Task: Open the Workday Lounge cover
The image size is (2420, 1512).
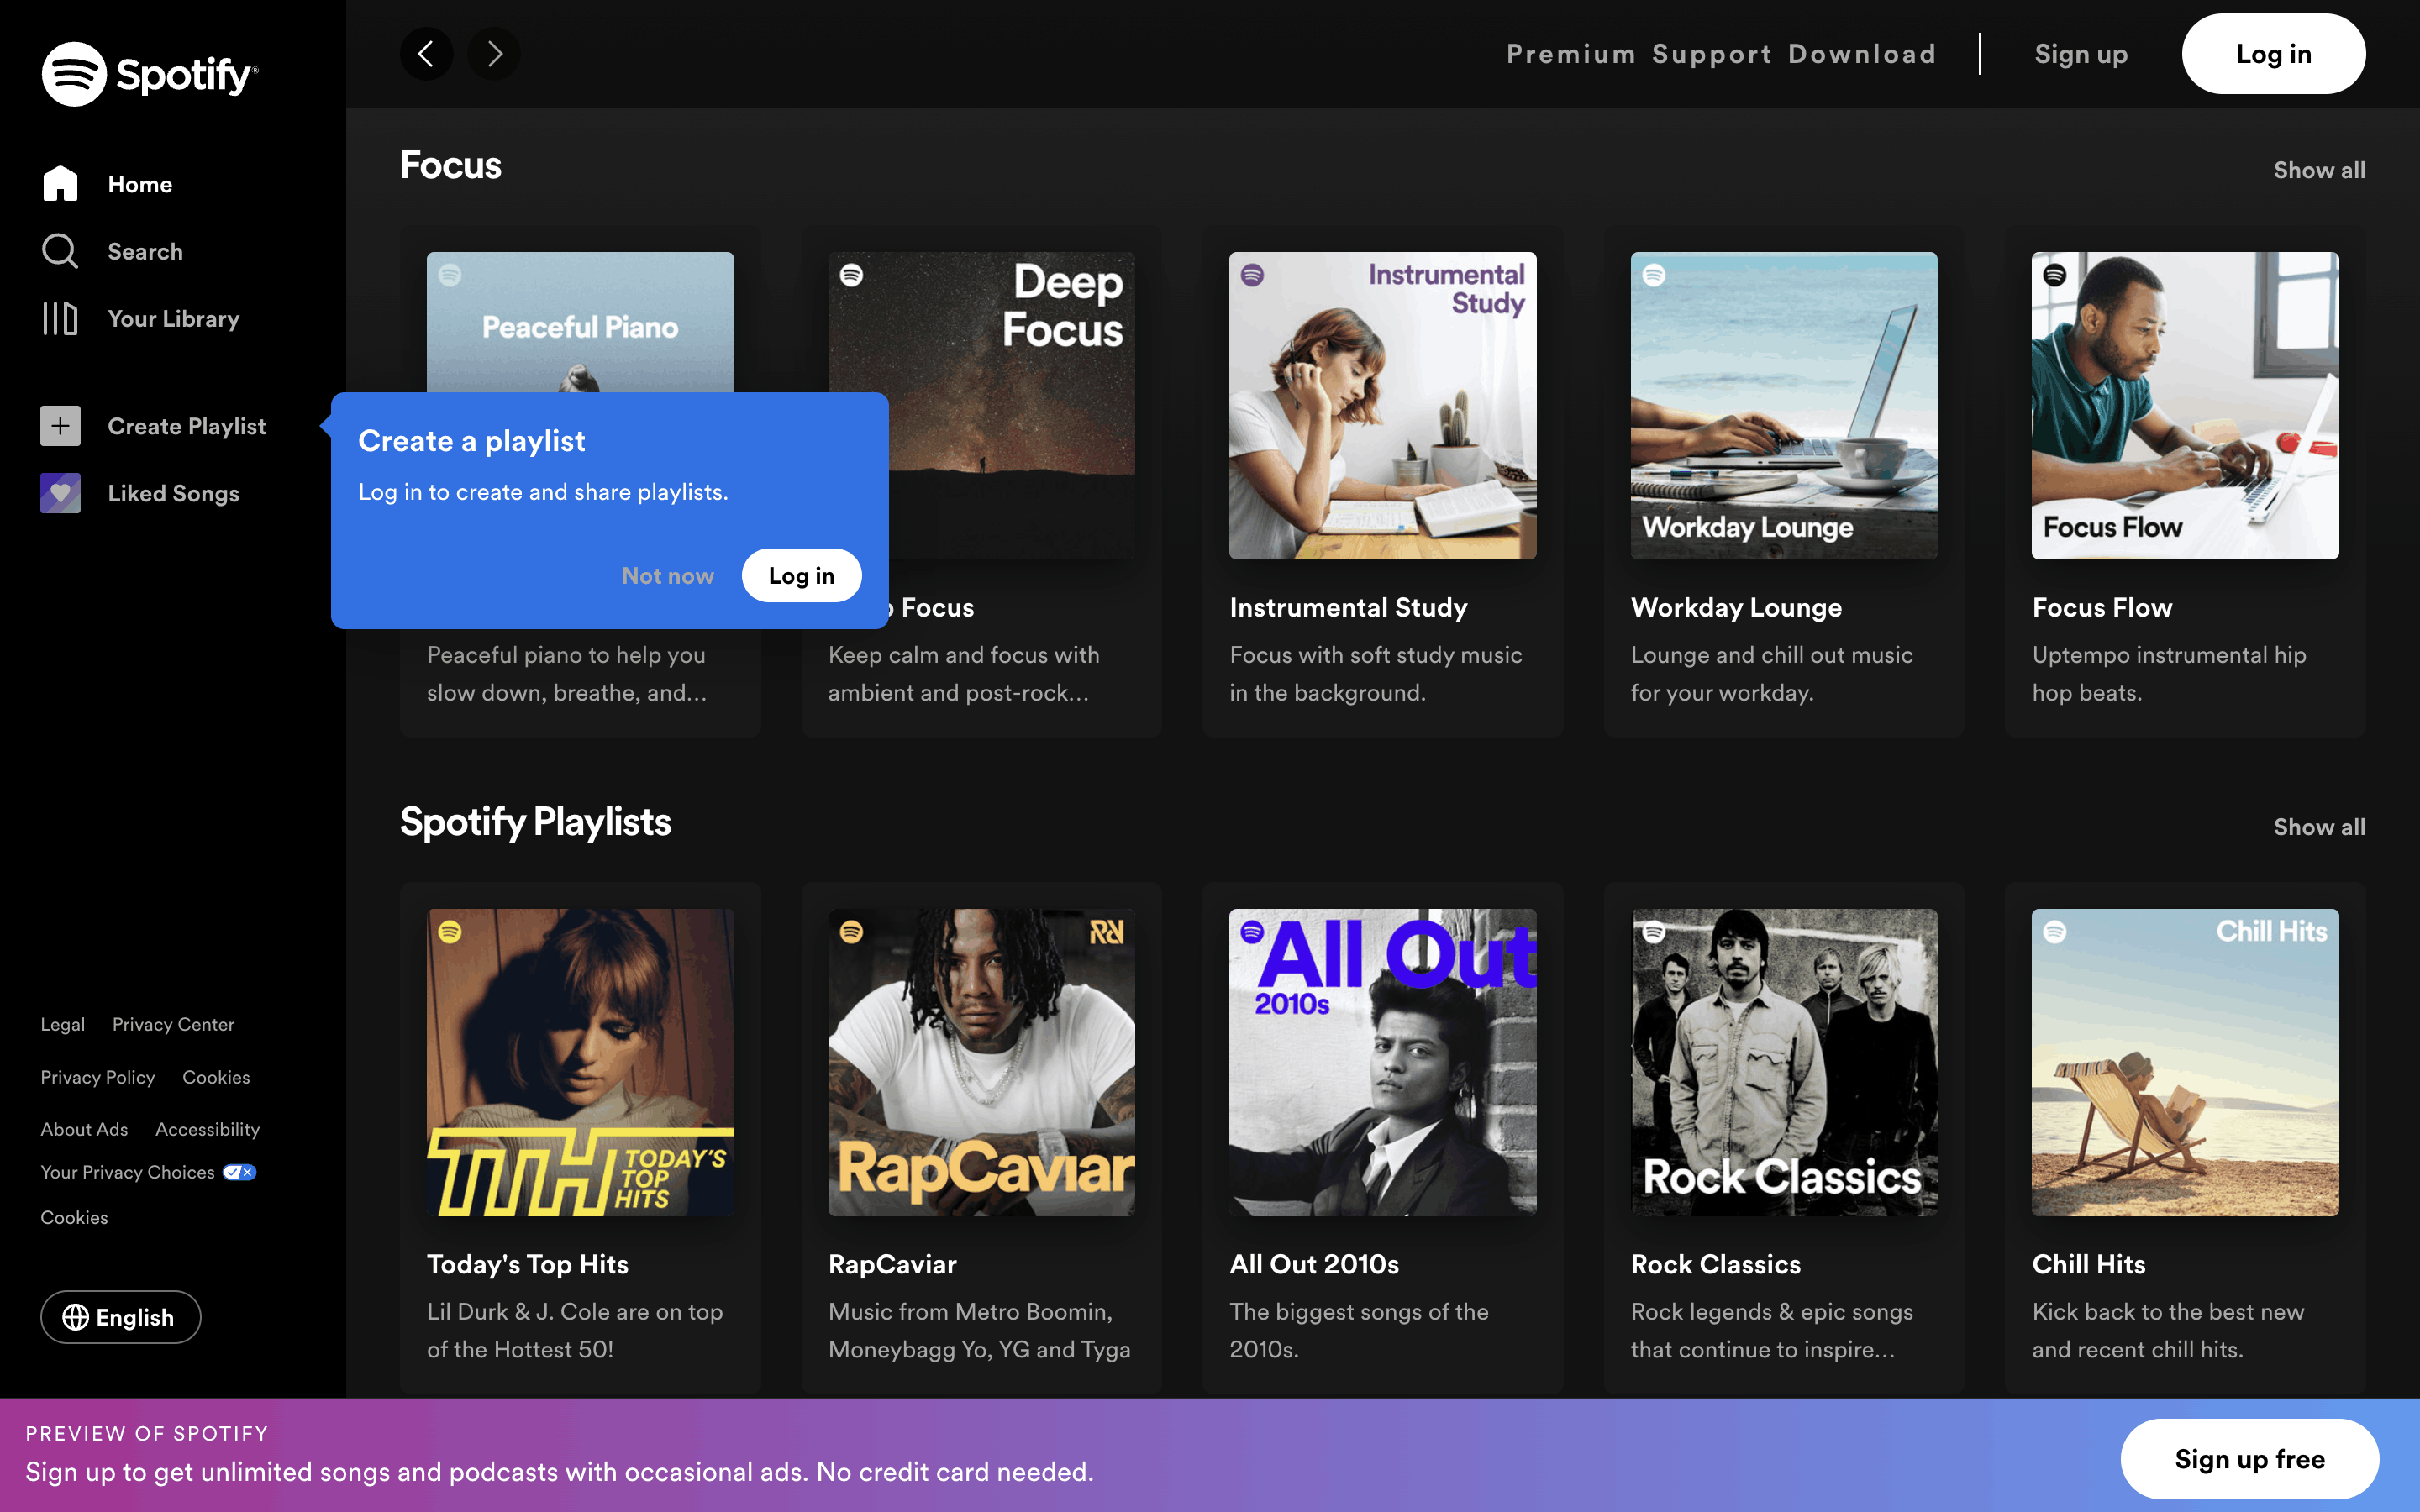Action: pyautogui.click(x=1784, y=405)
